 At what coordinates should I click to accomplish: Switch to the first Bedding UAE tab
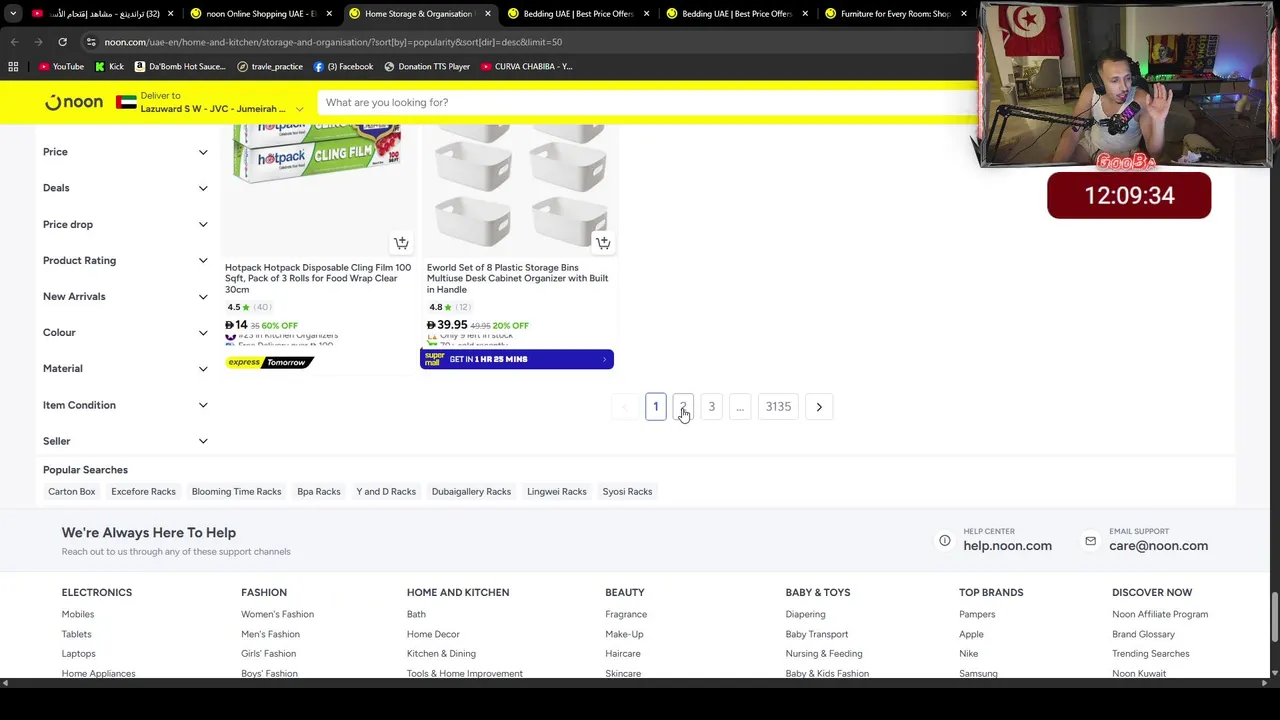[578, 14]
